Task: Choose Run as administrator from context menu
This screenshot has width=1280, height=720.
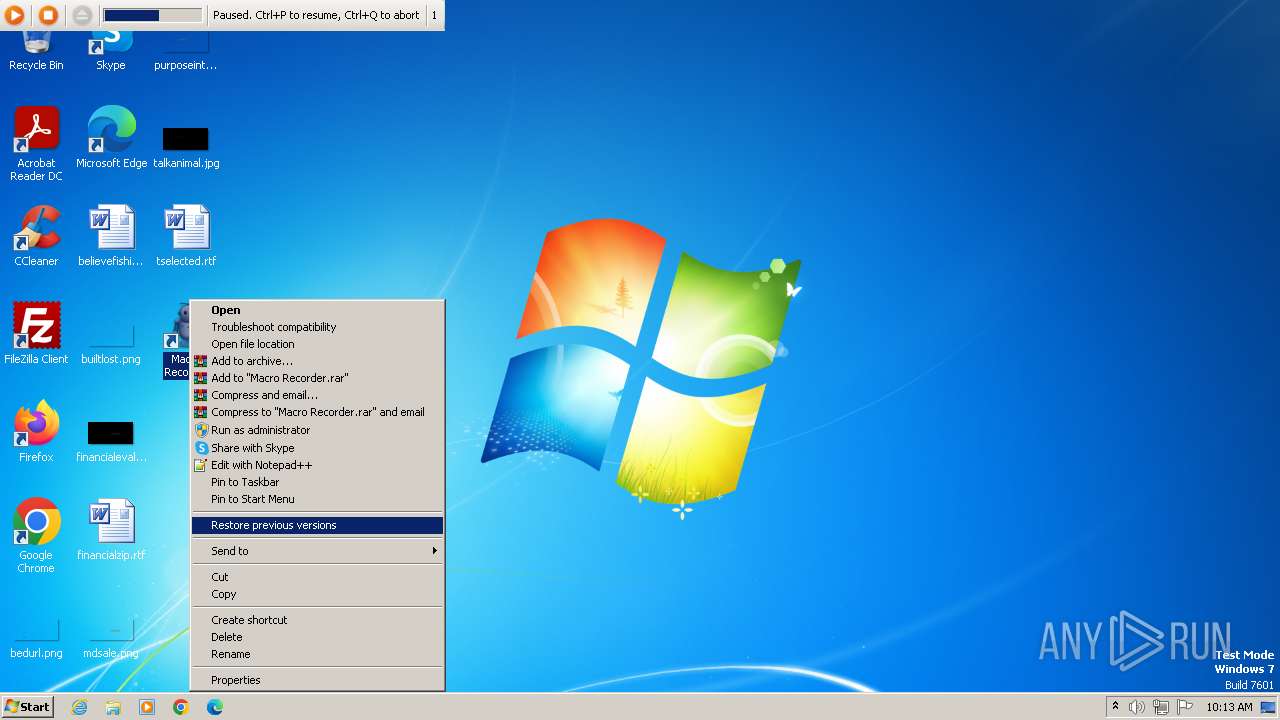Action: 317,430
